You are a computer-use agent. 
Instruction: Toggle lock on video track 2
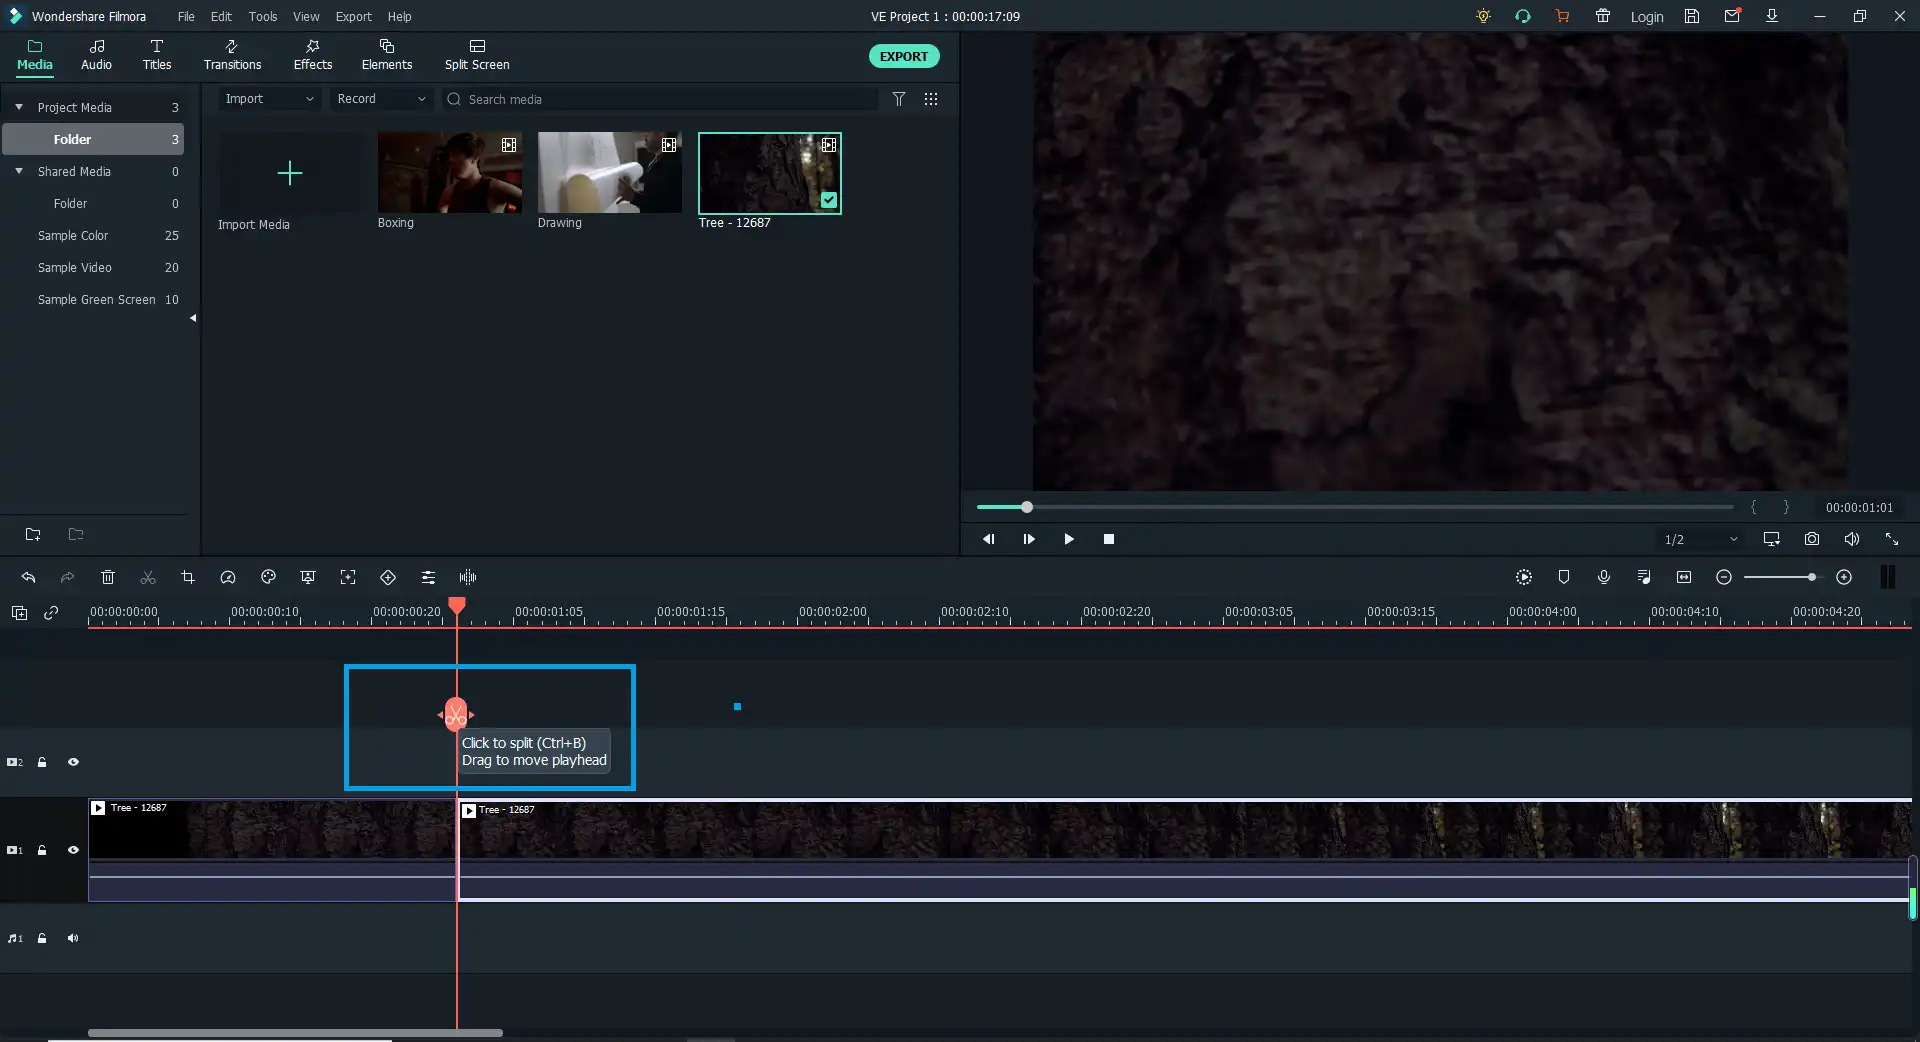point(42,762)
